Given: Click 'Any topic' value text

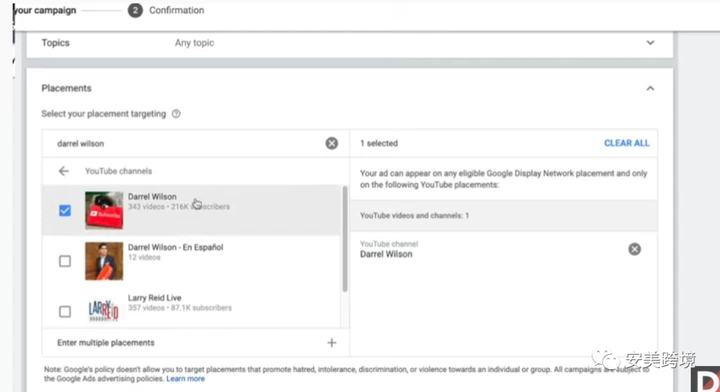Looking at the screenshot, I should tap(194, 43).
